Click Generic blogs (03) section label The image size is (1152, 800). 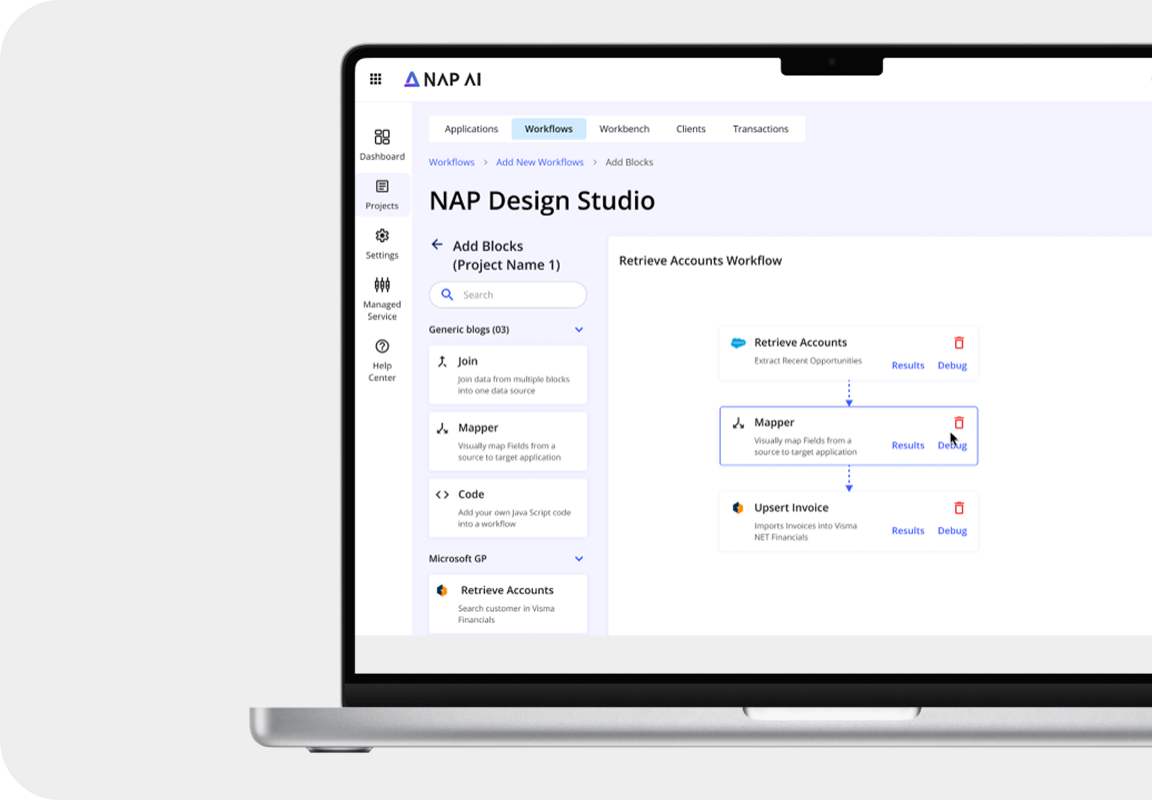(469, 330)
